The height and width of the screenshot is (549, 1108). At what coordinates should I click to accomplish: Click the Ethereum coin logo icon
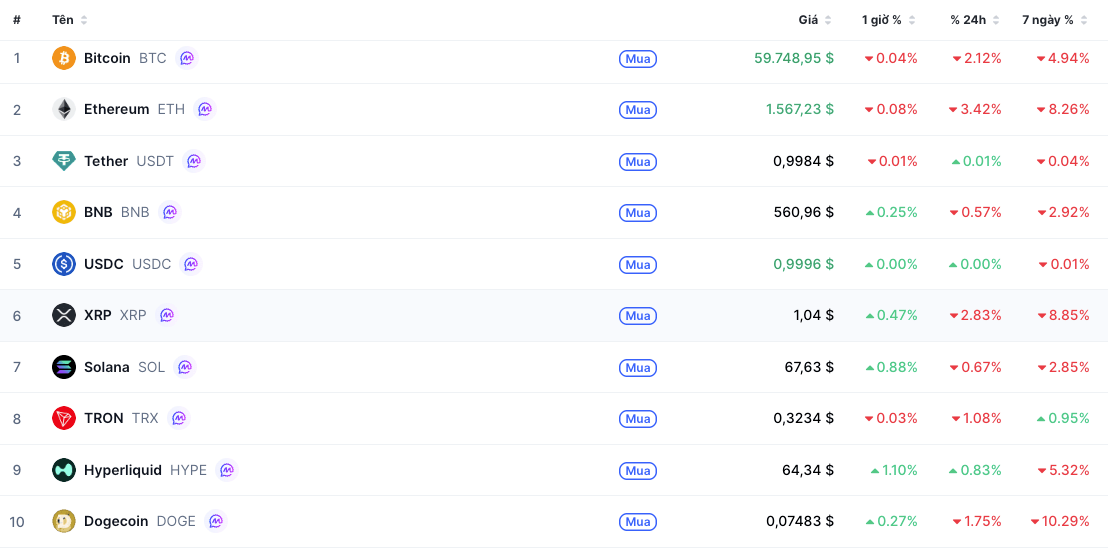pos(64,110)
